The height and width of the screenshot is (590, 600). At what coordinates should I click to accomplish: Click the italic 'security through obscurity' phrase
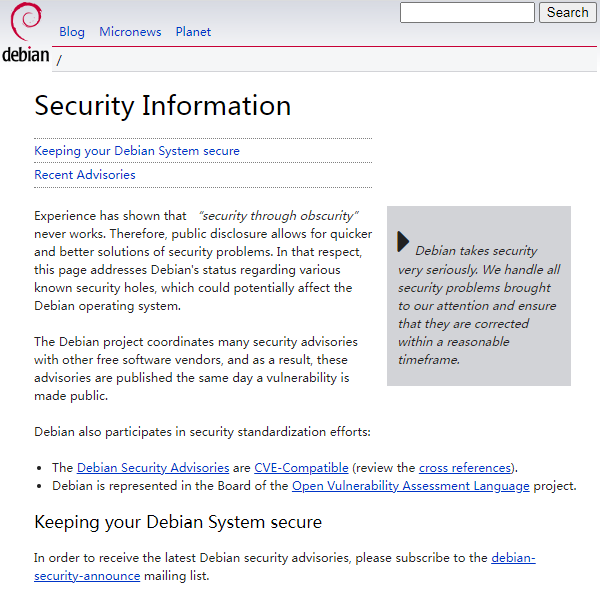coord(279,215)
